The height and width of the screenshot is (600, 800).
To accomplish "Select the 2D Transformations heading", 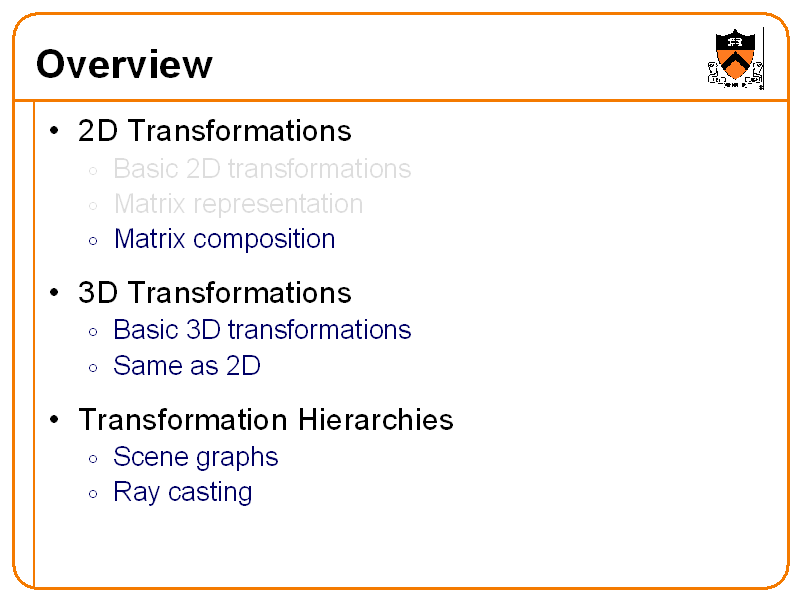I will click(214, 131).
